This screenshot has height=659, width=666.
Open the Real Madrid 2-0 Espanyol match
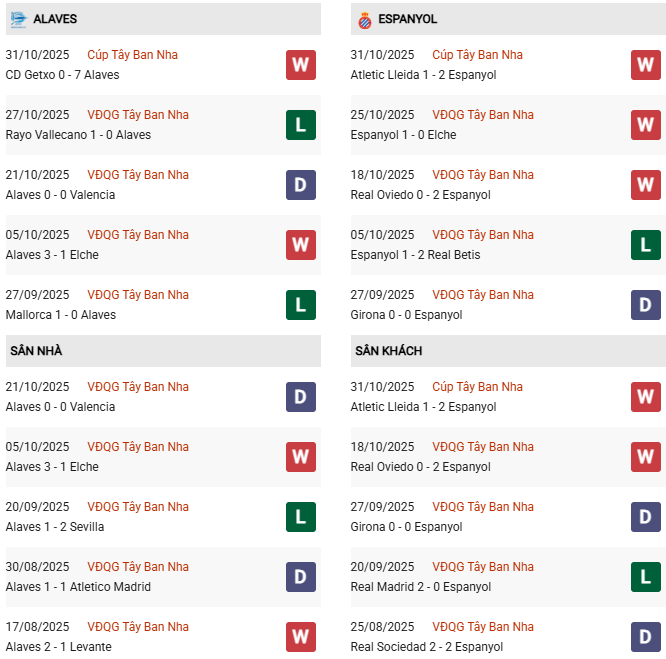[420, 587]
